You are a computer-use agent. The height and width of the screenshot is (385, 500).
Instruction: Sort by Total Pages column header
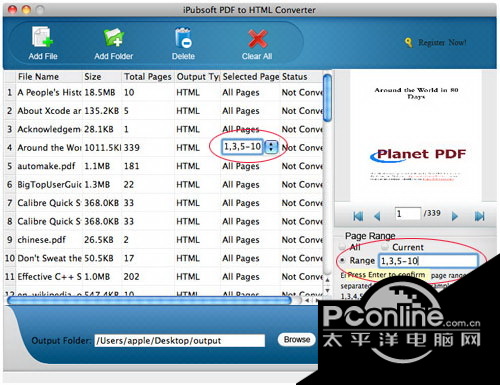point(148,77)
